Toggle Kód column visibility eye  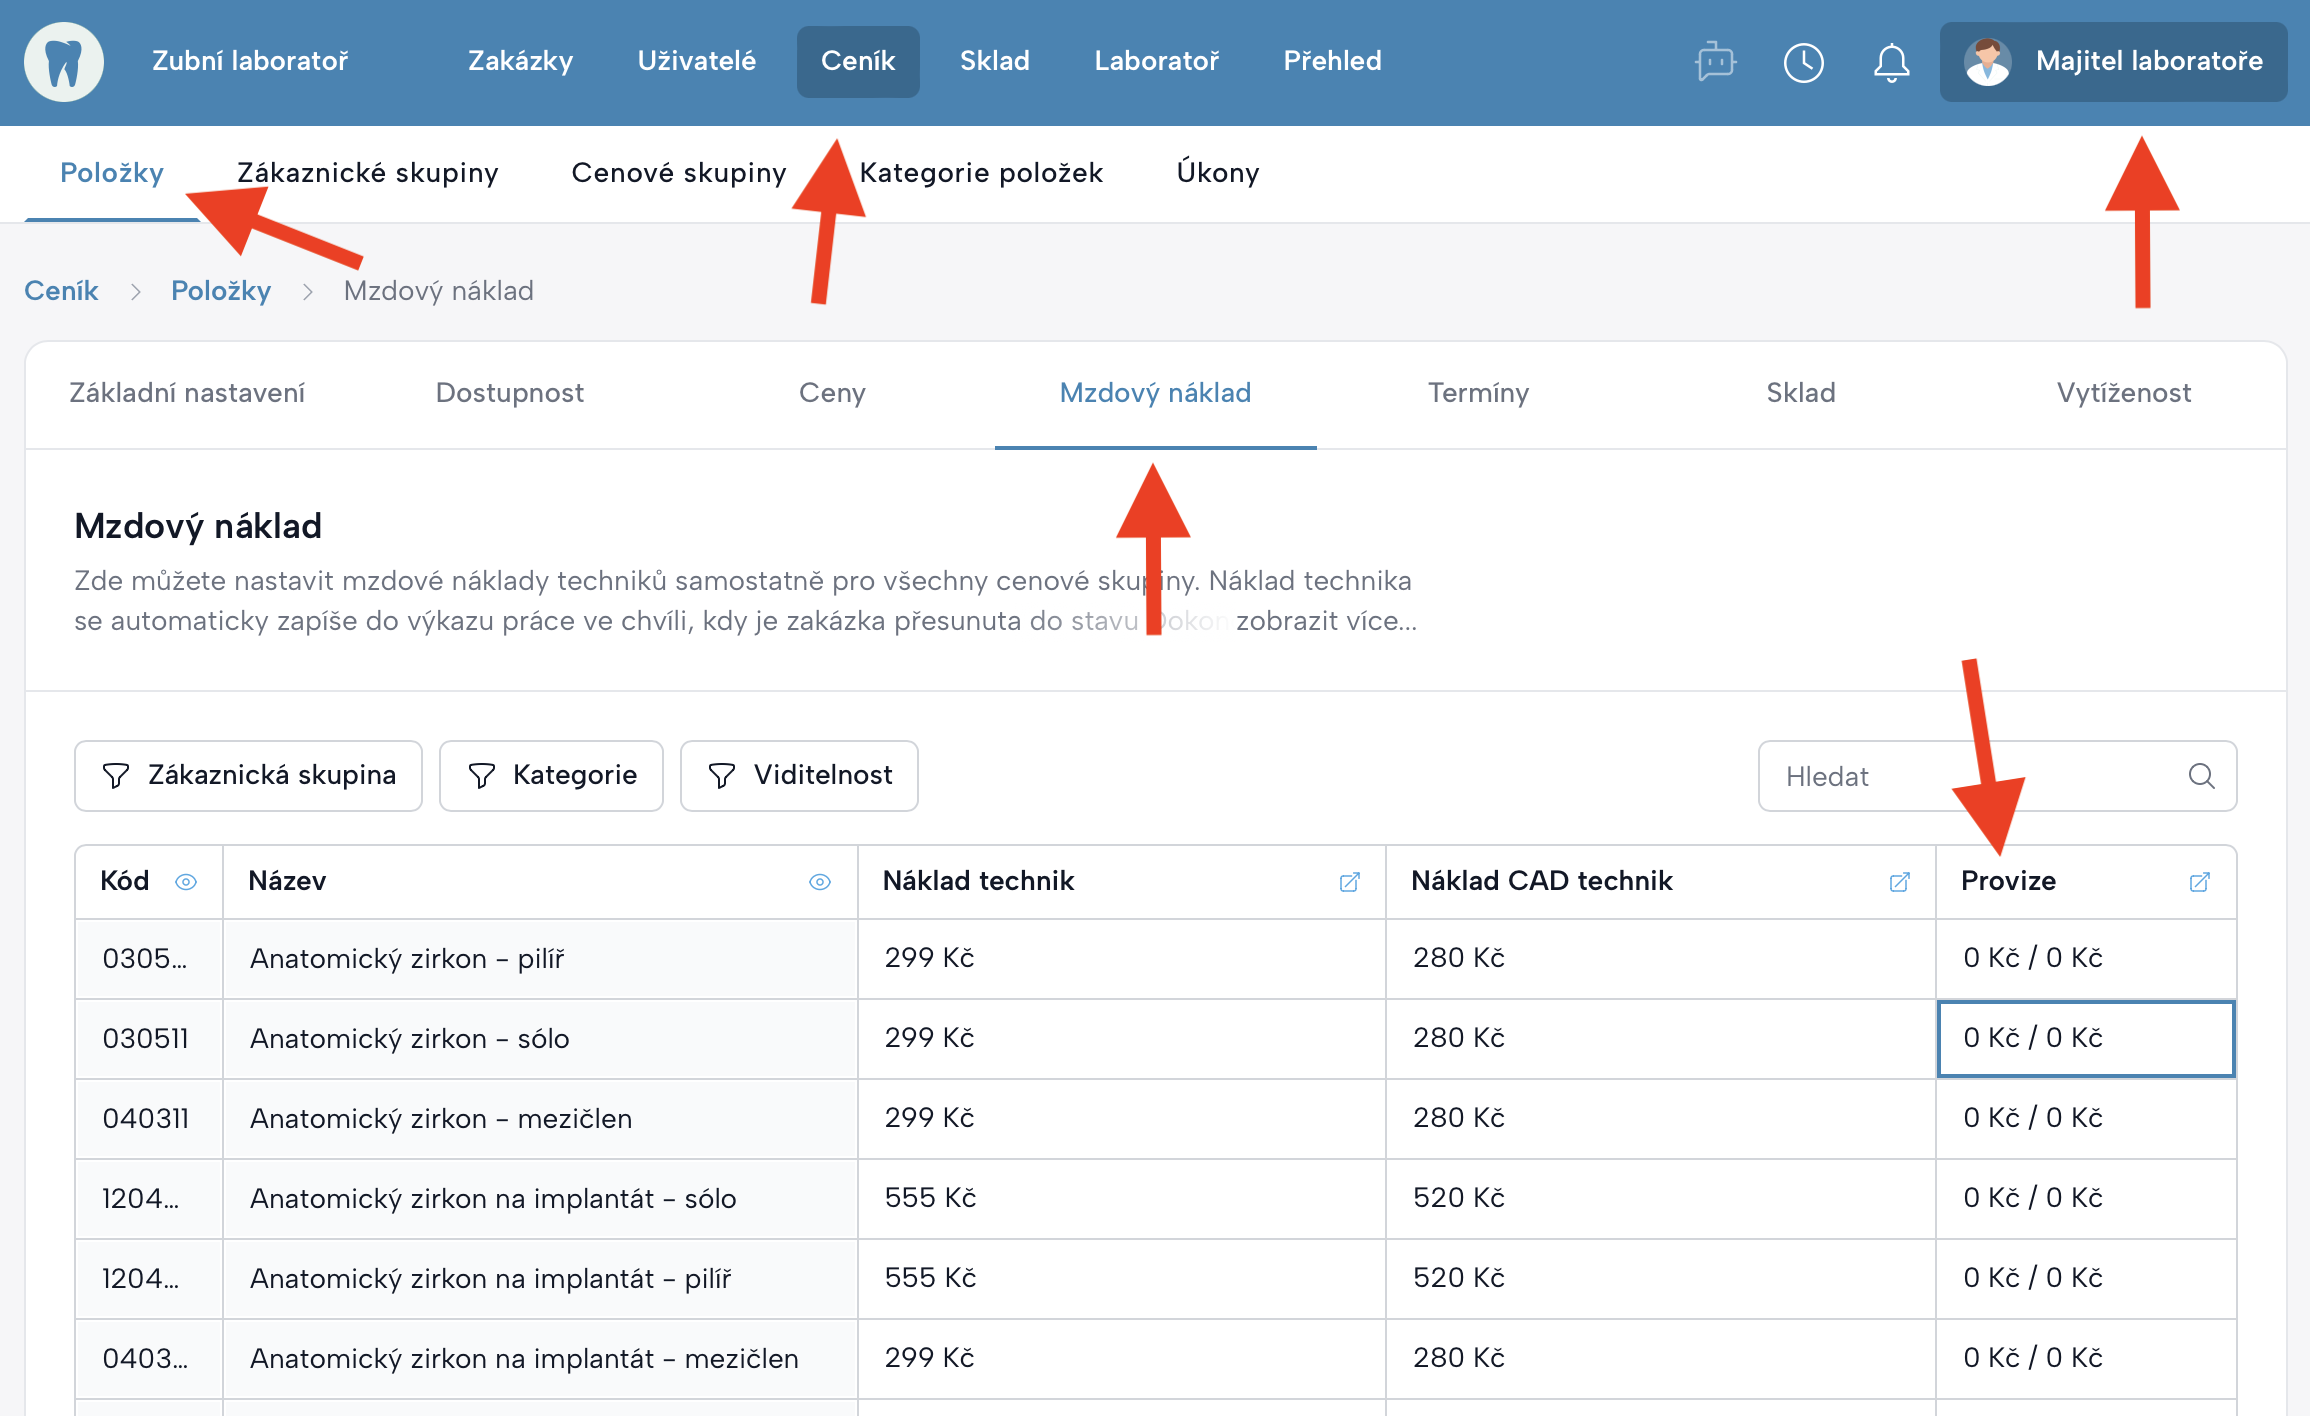pyautogui.click(x=186, y=882)
